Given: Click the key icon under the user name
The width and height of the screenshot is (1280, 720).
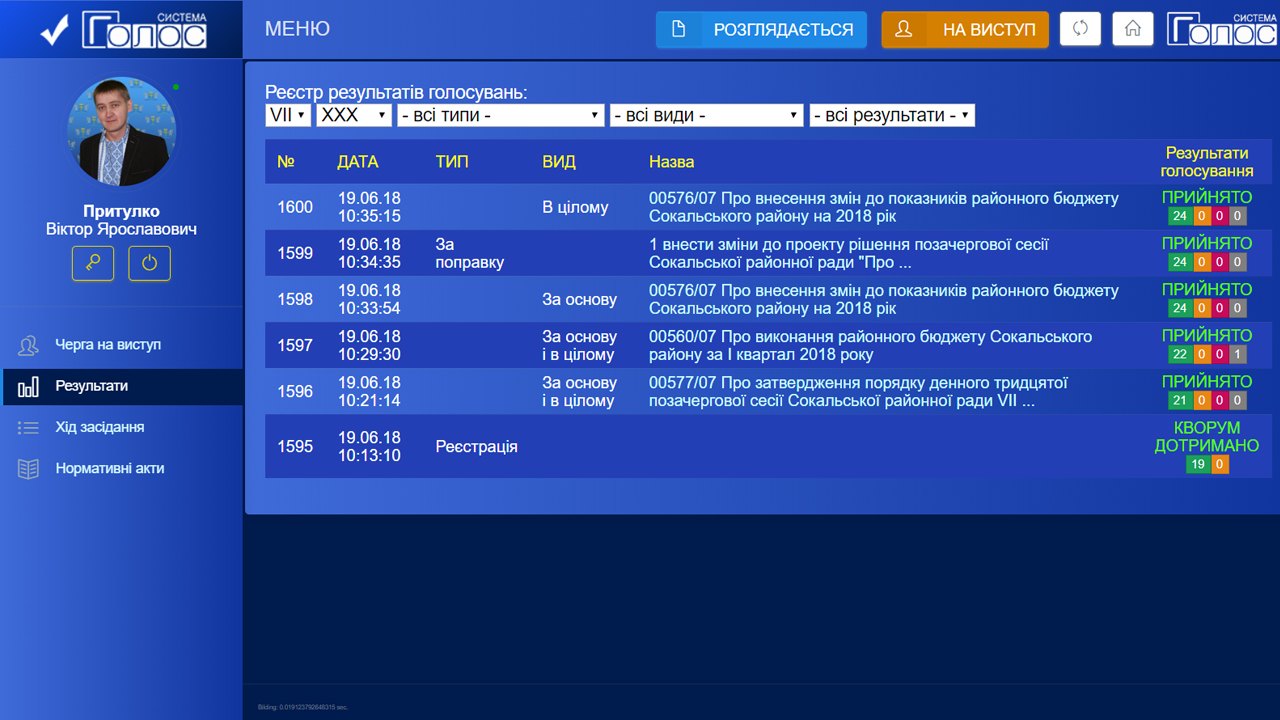Looking at the screenshot, I should (x=93, y=264).
